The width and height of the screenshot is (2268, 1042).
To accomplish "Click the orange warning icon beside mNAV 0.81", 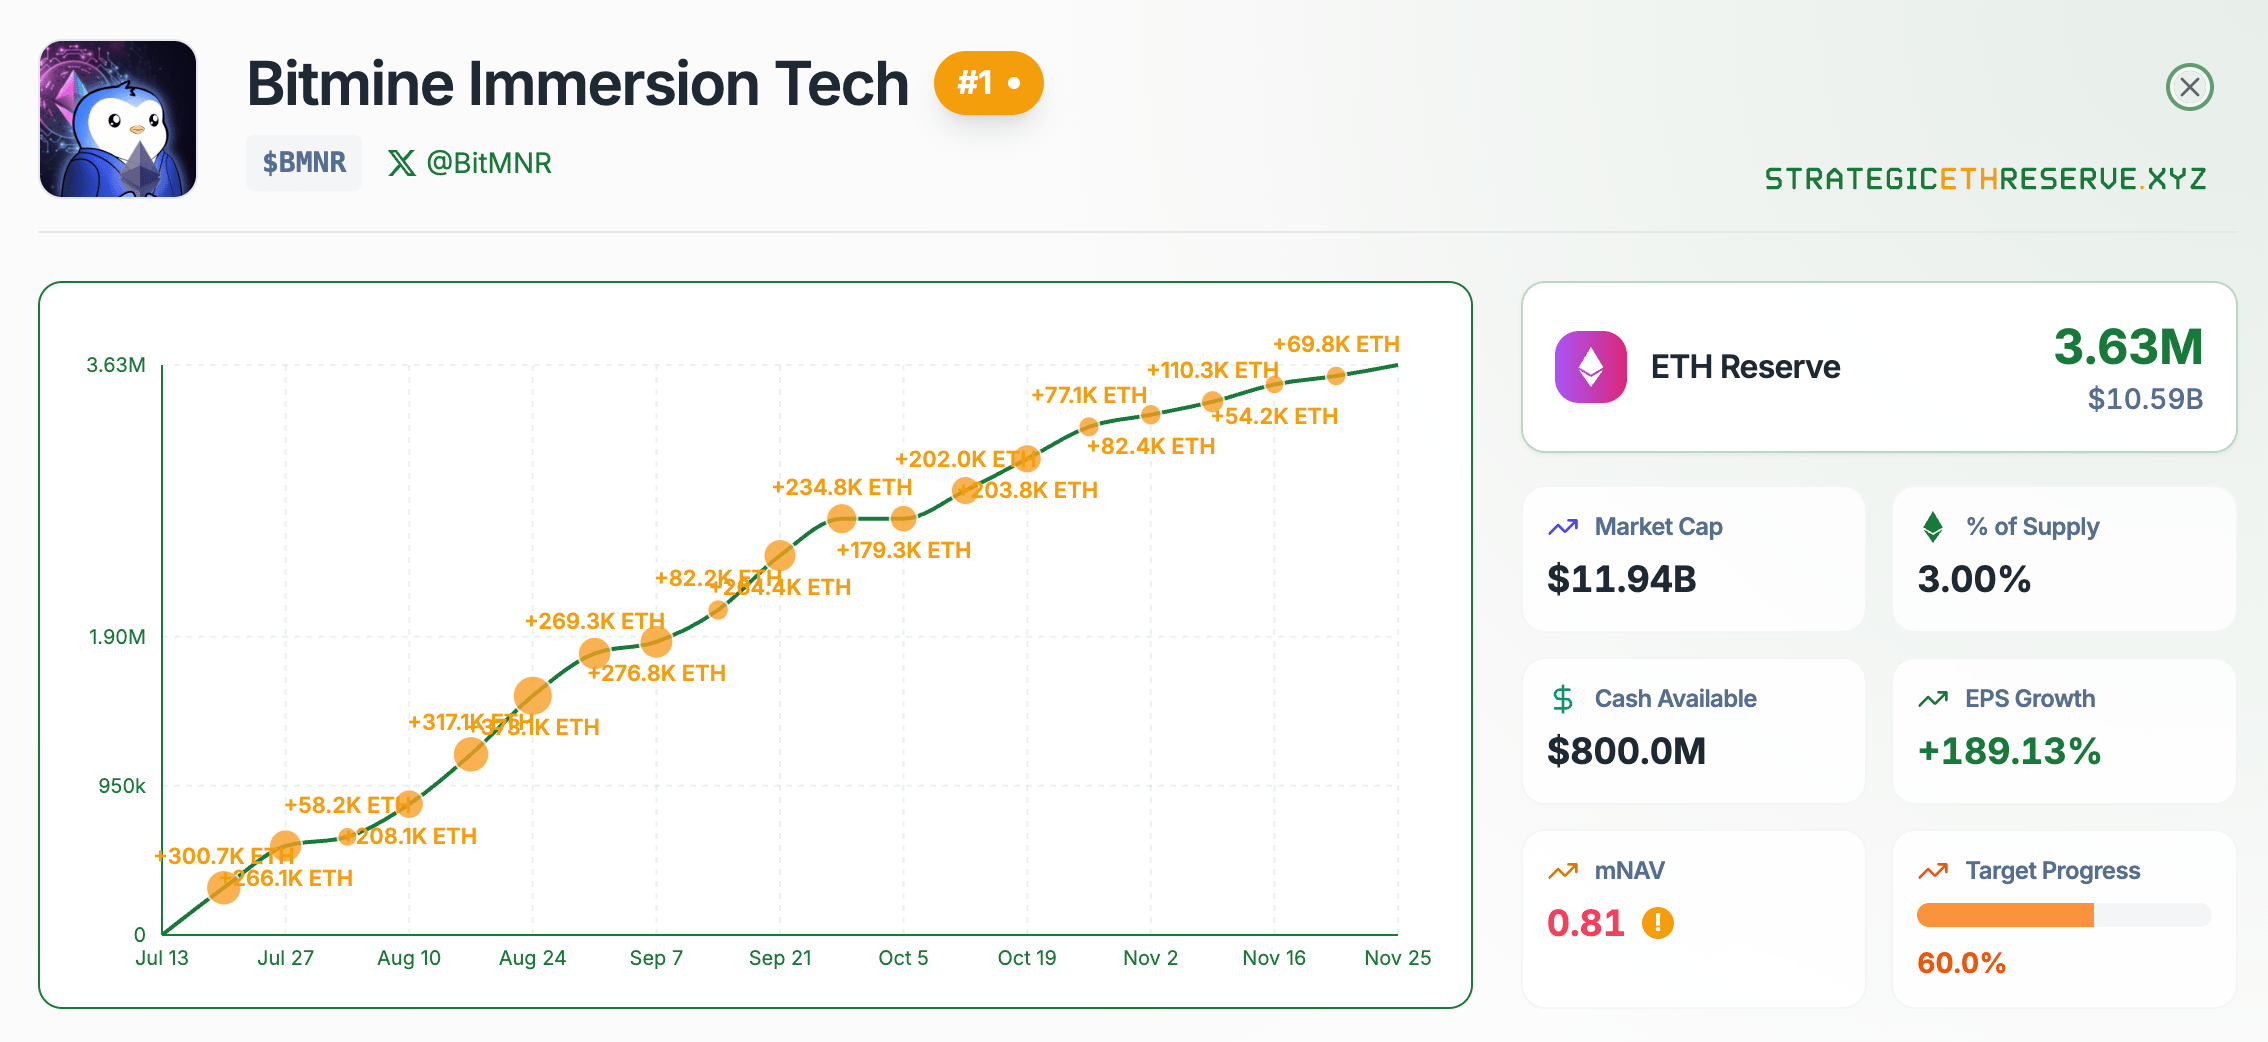I will click(1657, 923).
